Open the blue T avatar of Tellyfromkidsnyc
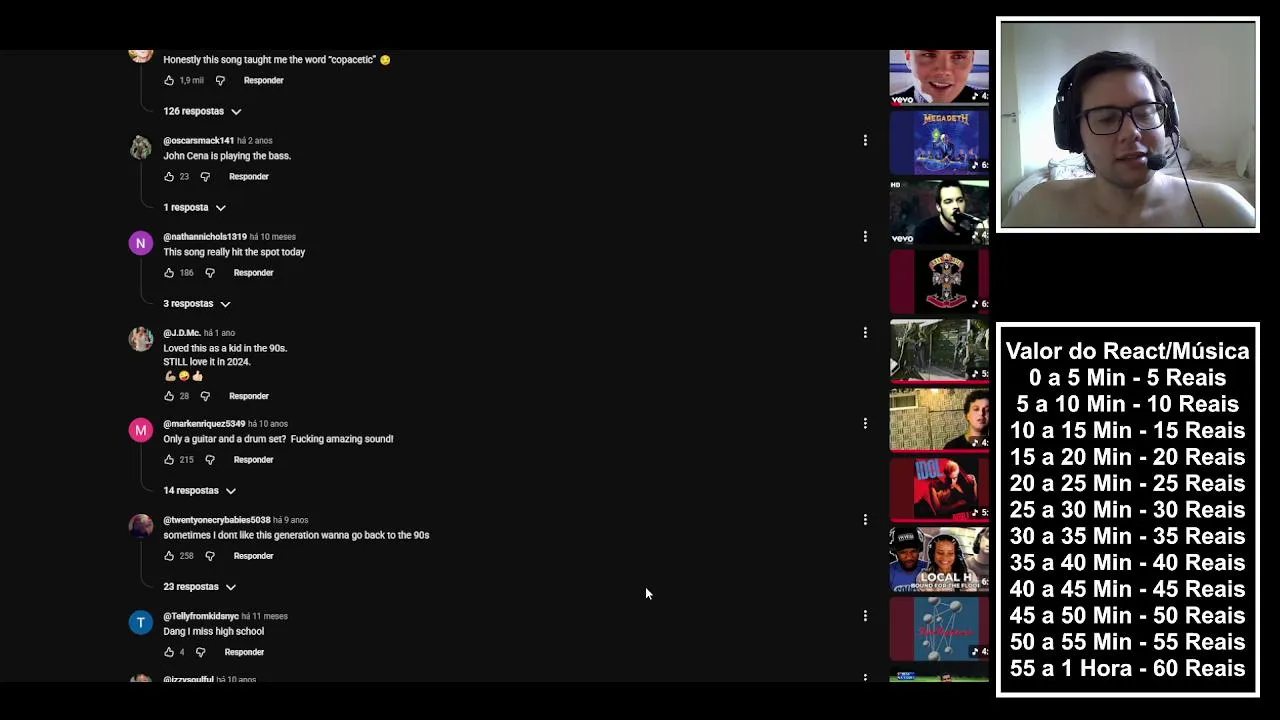 click(141, 622)
